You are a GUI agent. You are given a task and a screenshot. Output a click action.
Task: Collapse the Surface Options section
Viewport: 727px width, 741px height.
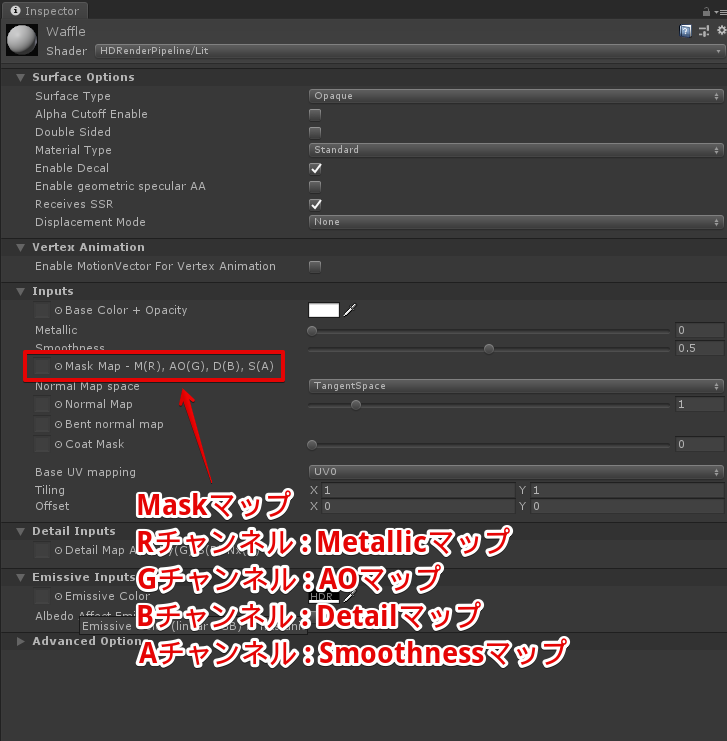(20, 78)
